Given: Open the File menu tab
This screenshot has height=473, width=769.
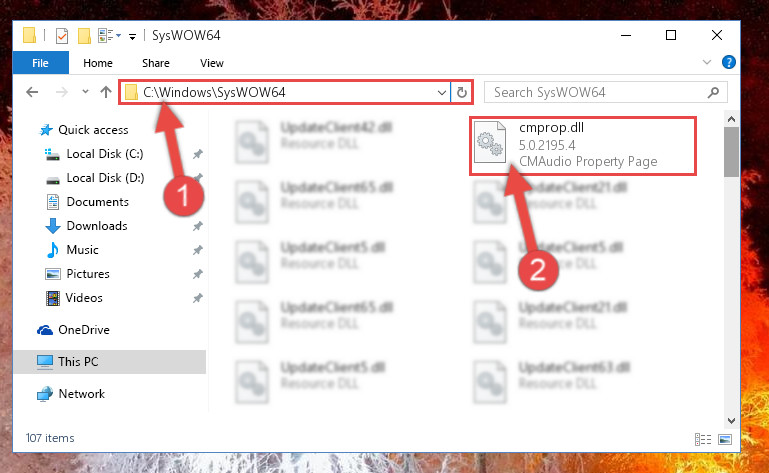Looking at the screenshot, I should (x=40, y=63).
